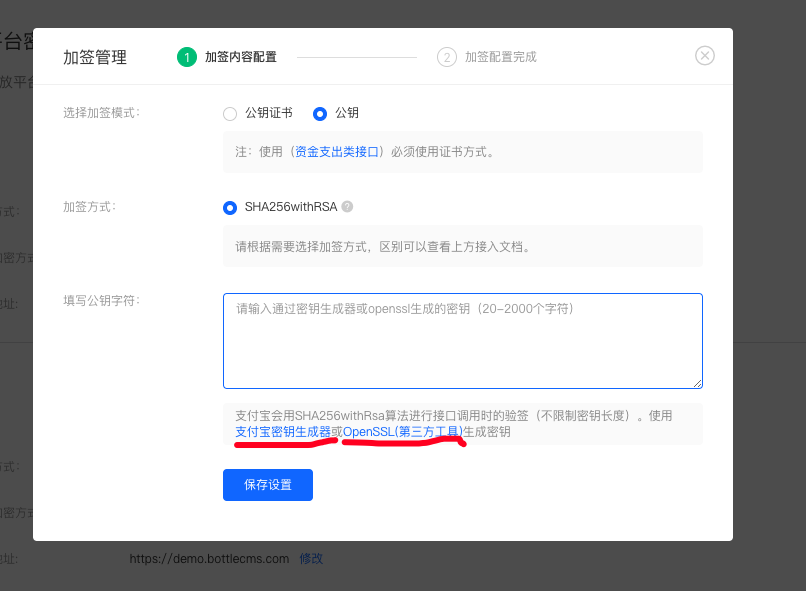806x591 pixels.
Task: Focus the public key character input field
Action: tap(462, 340)
